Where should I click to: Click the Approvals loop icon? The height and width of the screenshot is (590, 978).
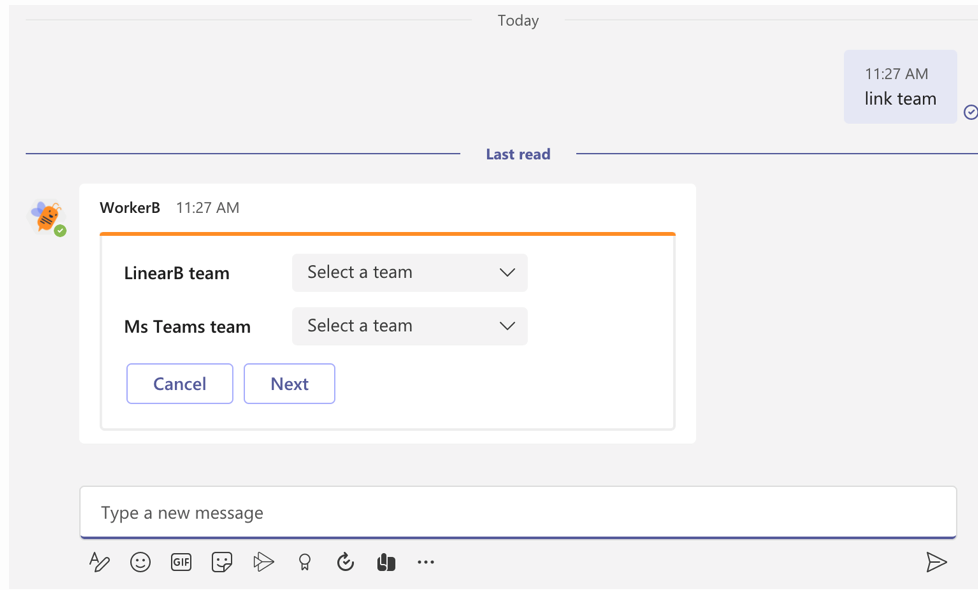[x=345, y=562]
